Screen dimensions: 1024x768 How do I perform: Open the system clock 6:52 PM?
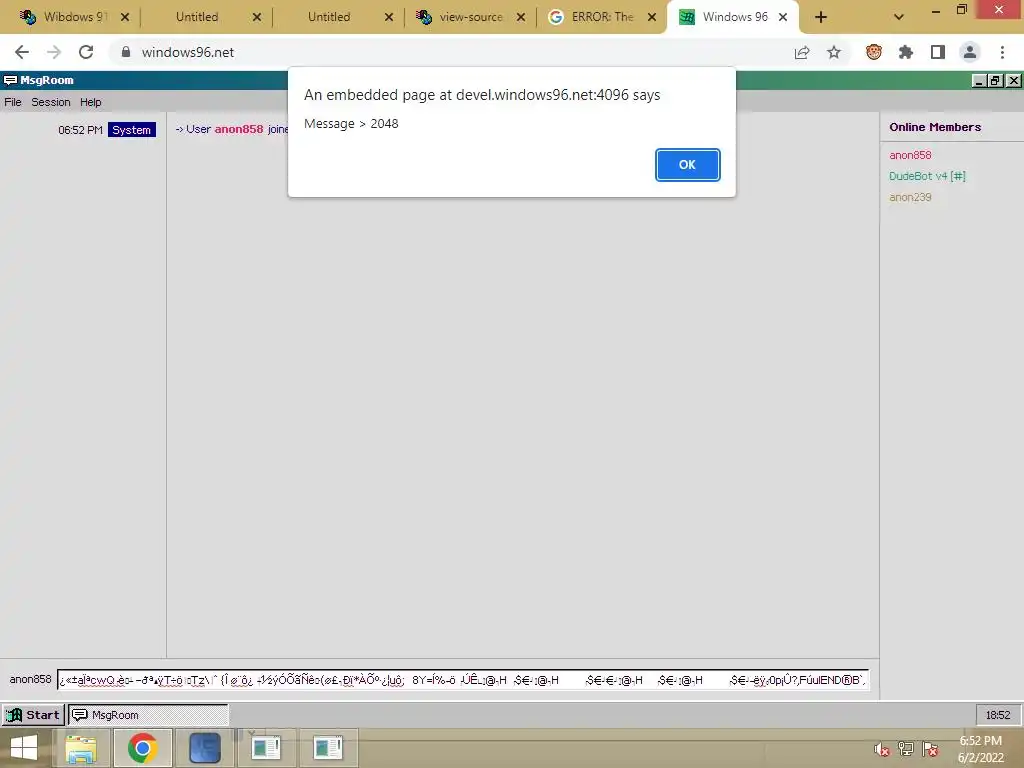click(x=980, y=749)
